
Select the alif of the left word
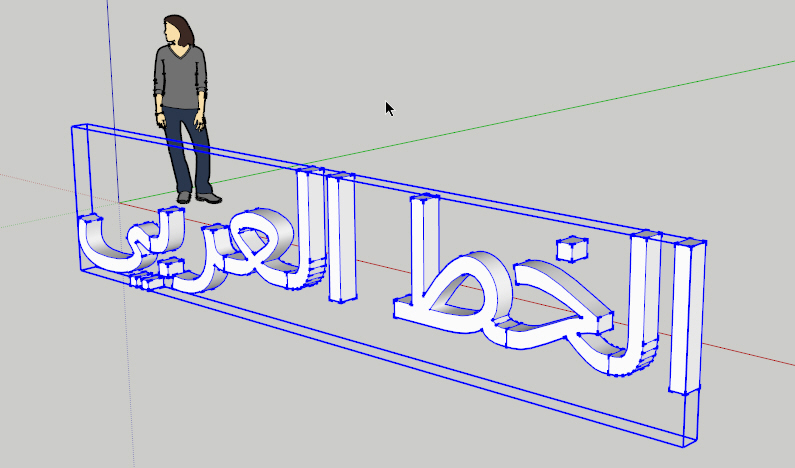[341, 237]
